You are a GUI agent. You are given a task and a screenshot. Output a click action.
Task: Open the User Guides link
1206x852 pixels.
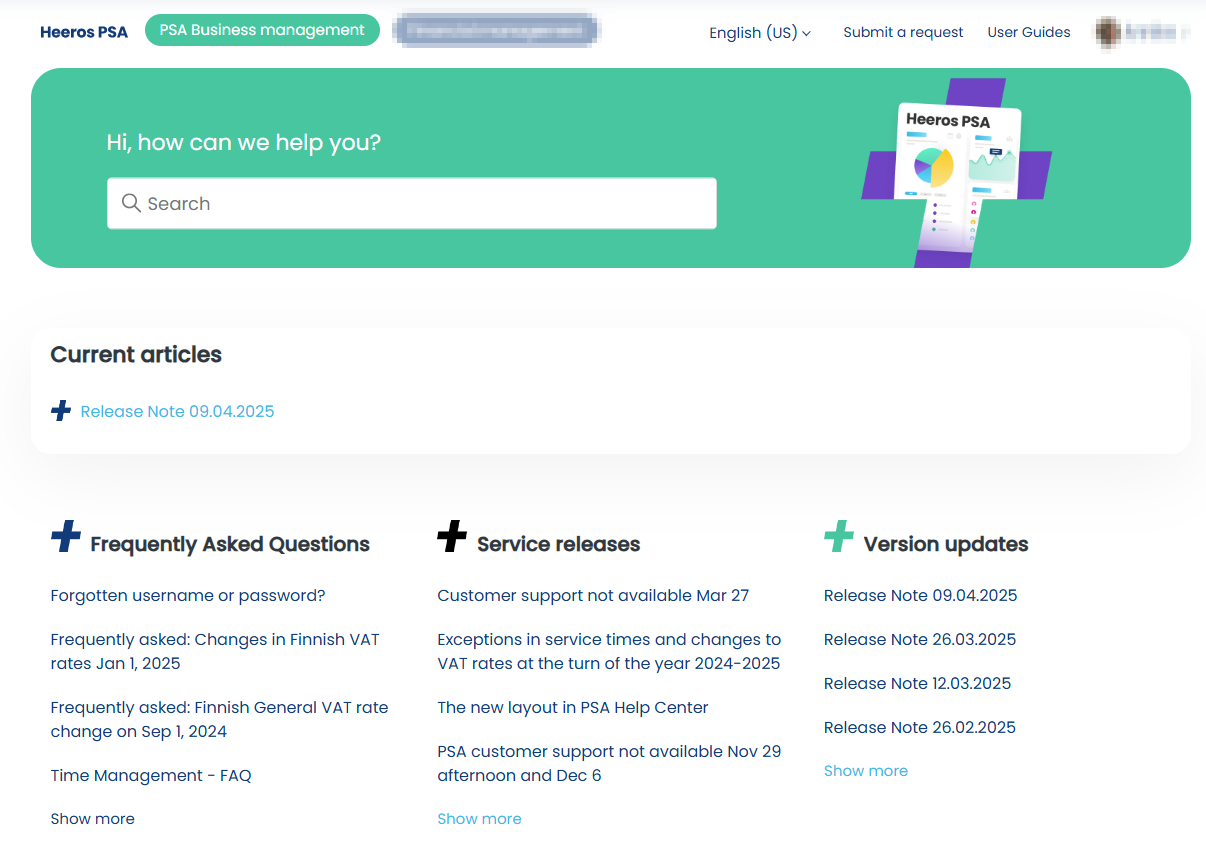tap(1029, 32)
